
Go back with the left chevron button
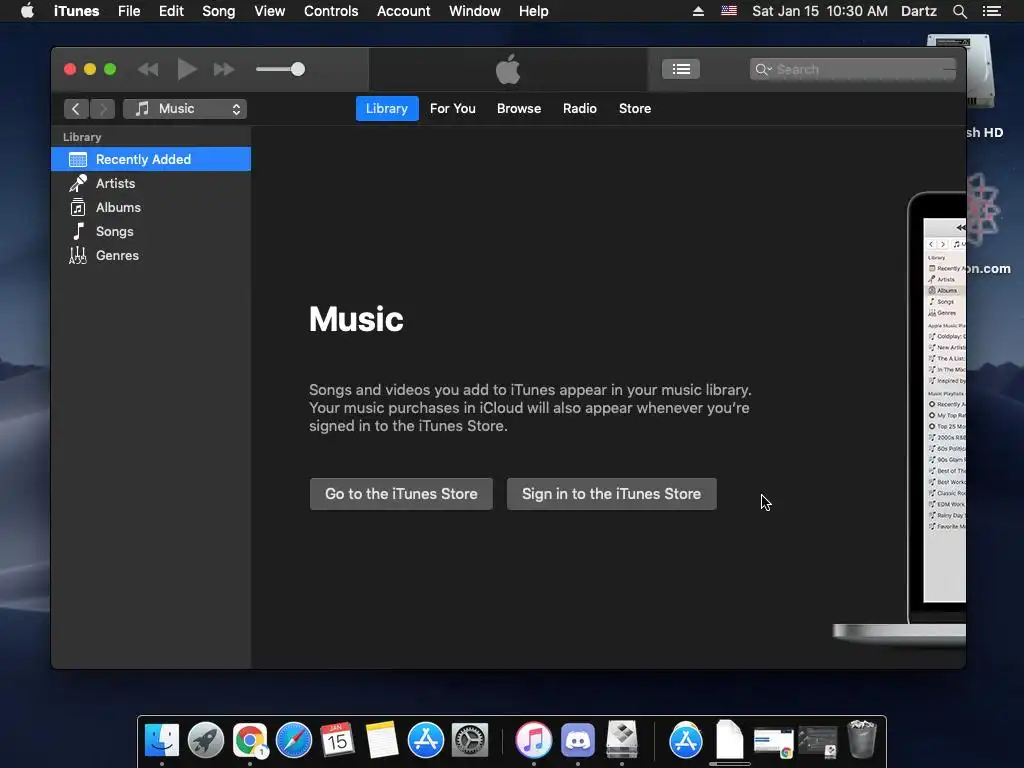pos(76,109)
